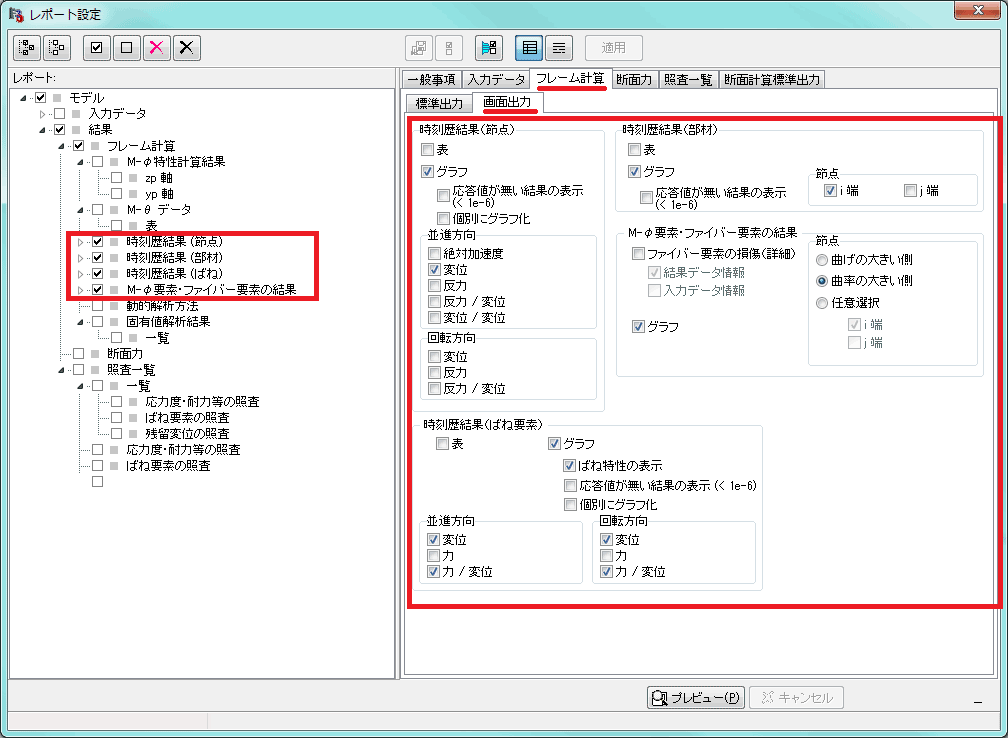Switch to the 標準出力 sub-tab
This screenshot has height=738, width=1008.
[439, 104]
